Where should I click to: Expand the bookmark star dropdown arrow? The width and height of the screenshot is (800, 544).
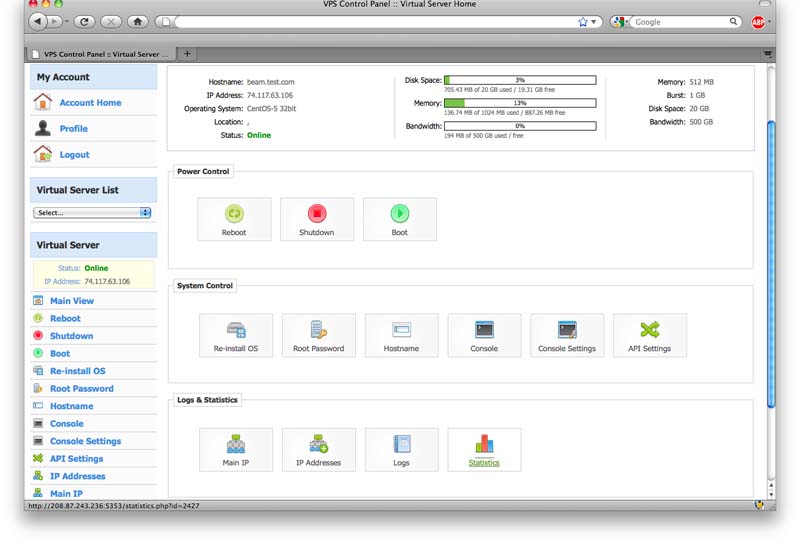click(594, 21)
